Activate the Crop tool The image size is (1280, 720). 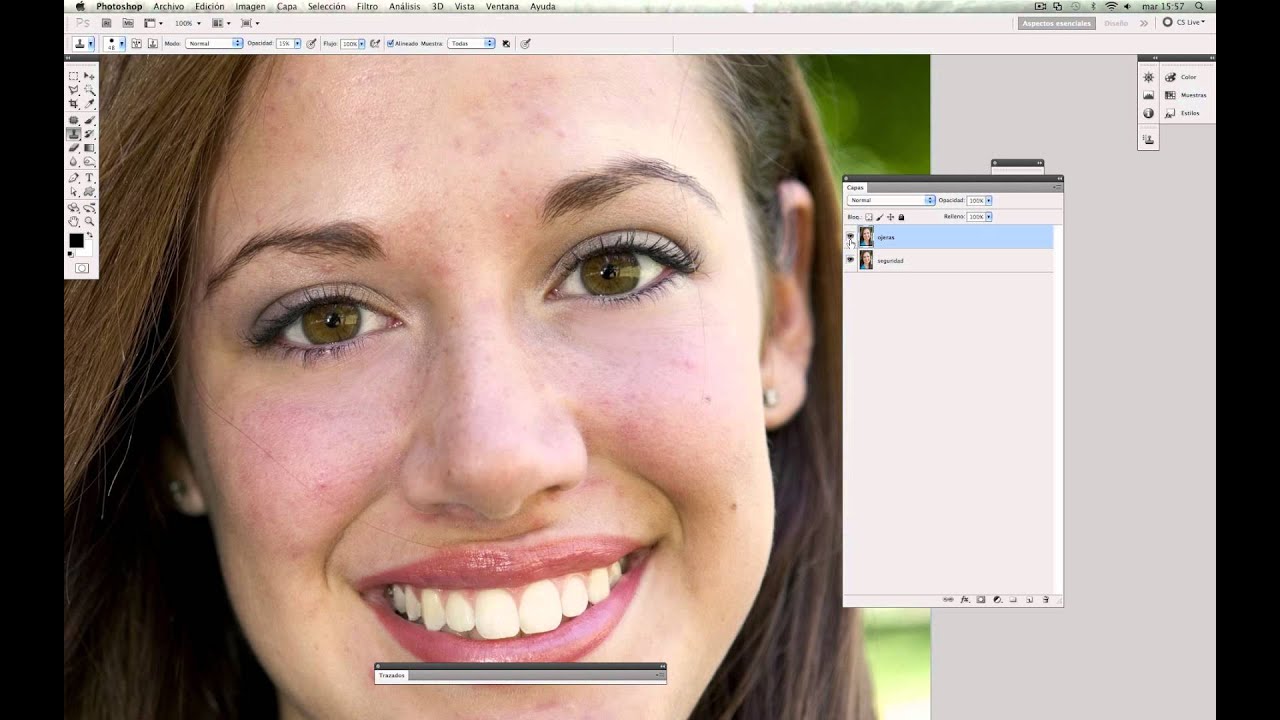coord(74,104)
